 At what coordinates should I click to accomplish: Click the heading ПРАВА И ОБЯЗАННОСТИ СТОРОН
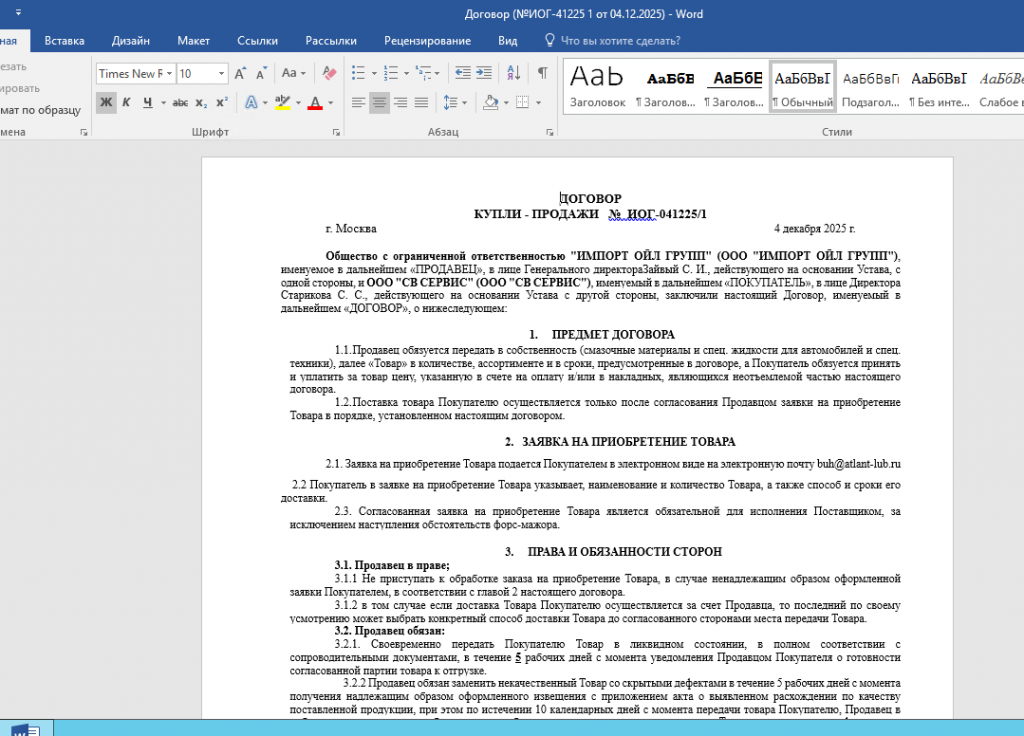(x=624, y=551)
